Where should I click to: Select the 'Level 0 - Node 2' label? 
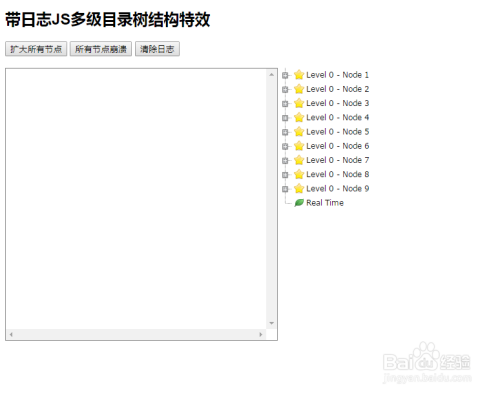[337, 89]
